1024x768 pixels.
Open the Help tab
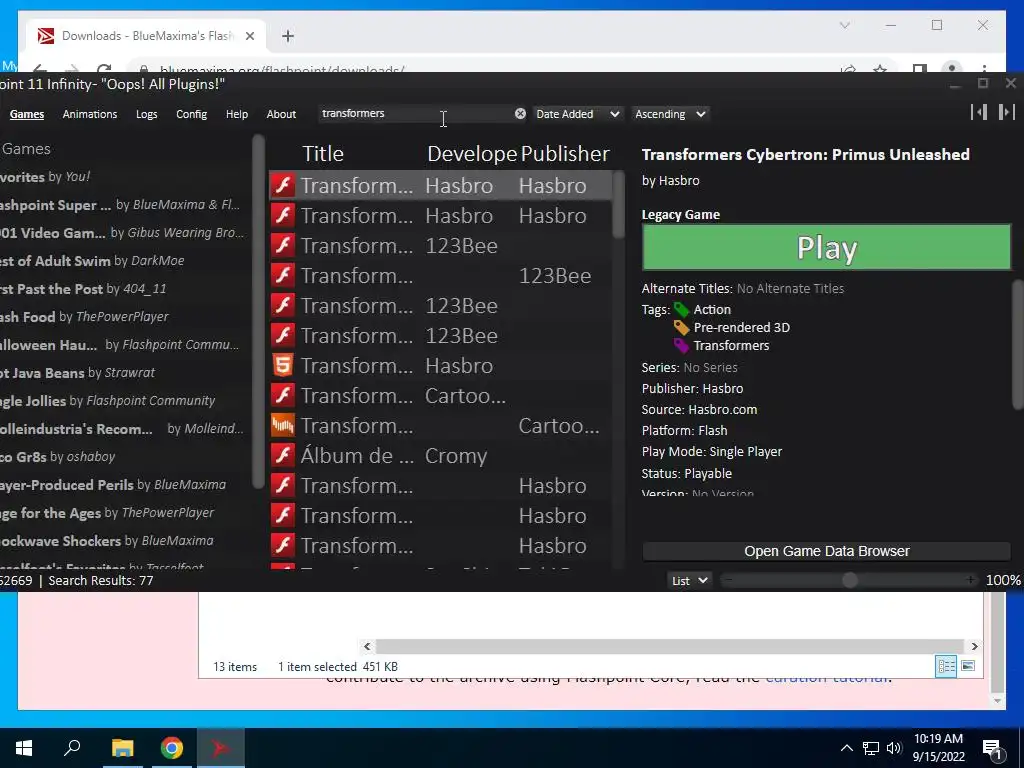237,114
